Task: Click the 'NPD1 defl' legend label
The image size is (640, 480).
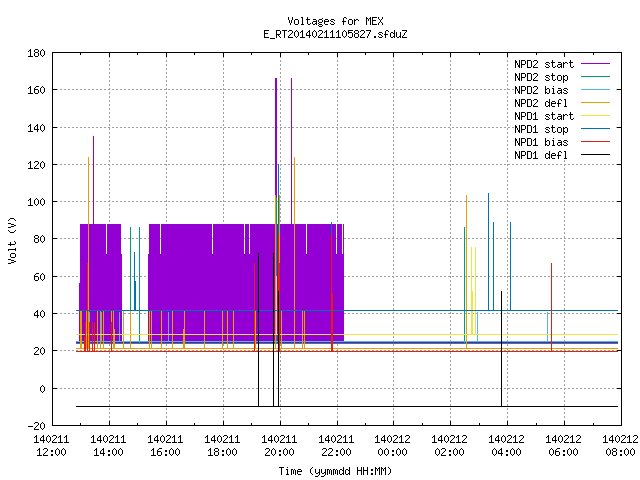Action: pos(541,156)
